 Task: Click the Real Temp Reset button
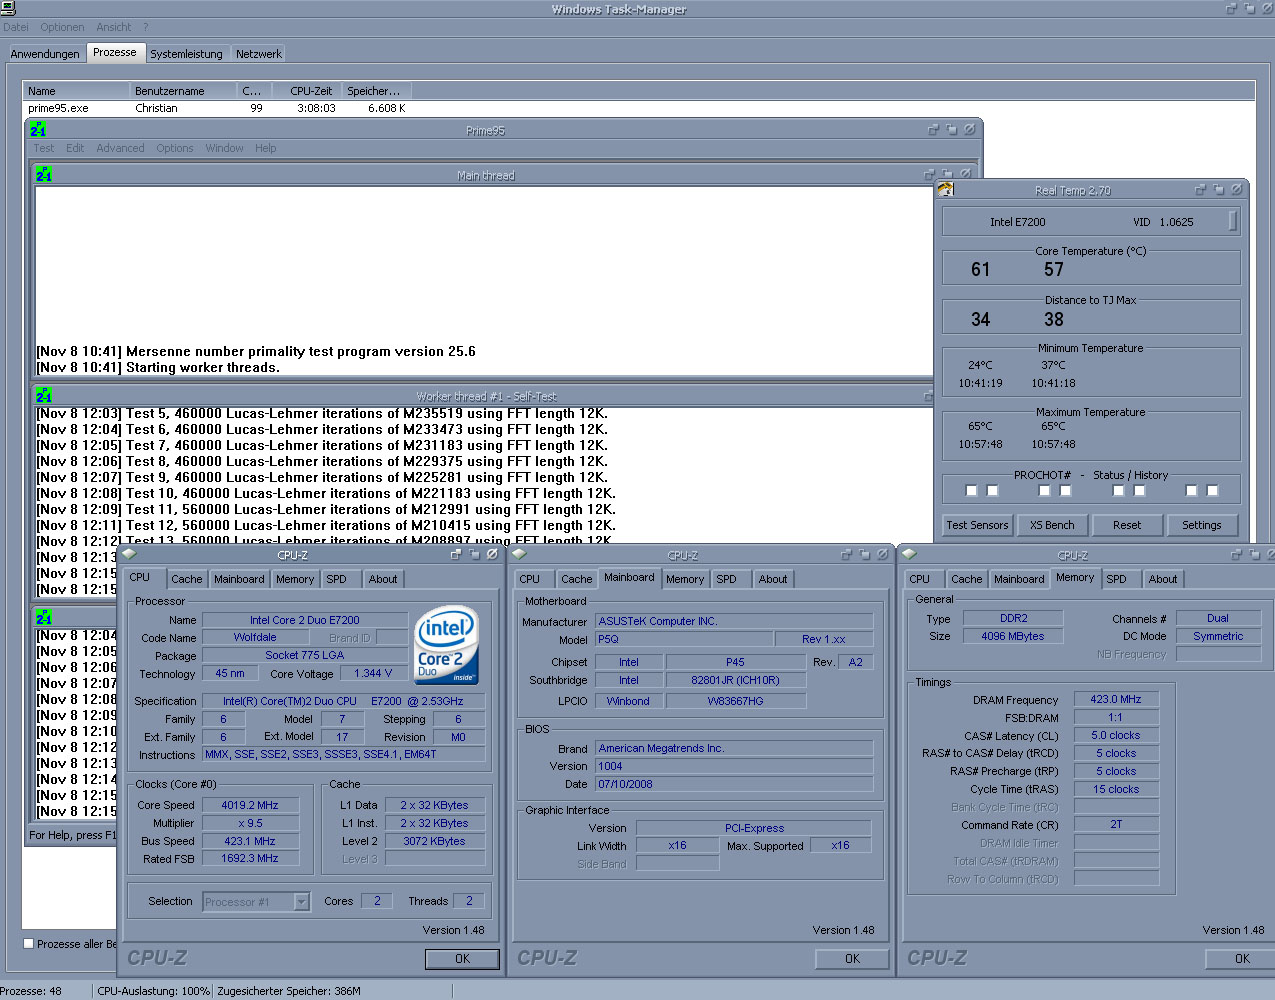tap(1127, 525)
